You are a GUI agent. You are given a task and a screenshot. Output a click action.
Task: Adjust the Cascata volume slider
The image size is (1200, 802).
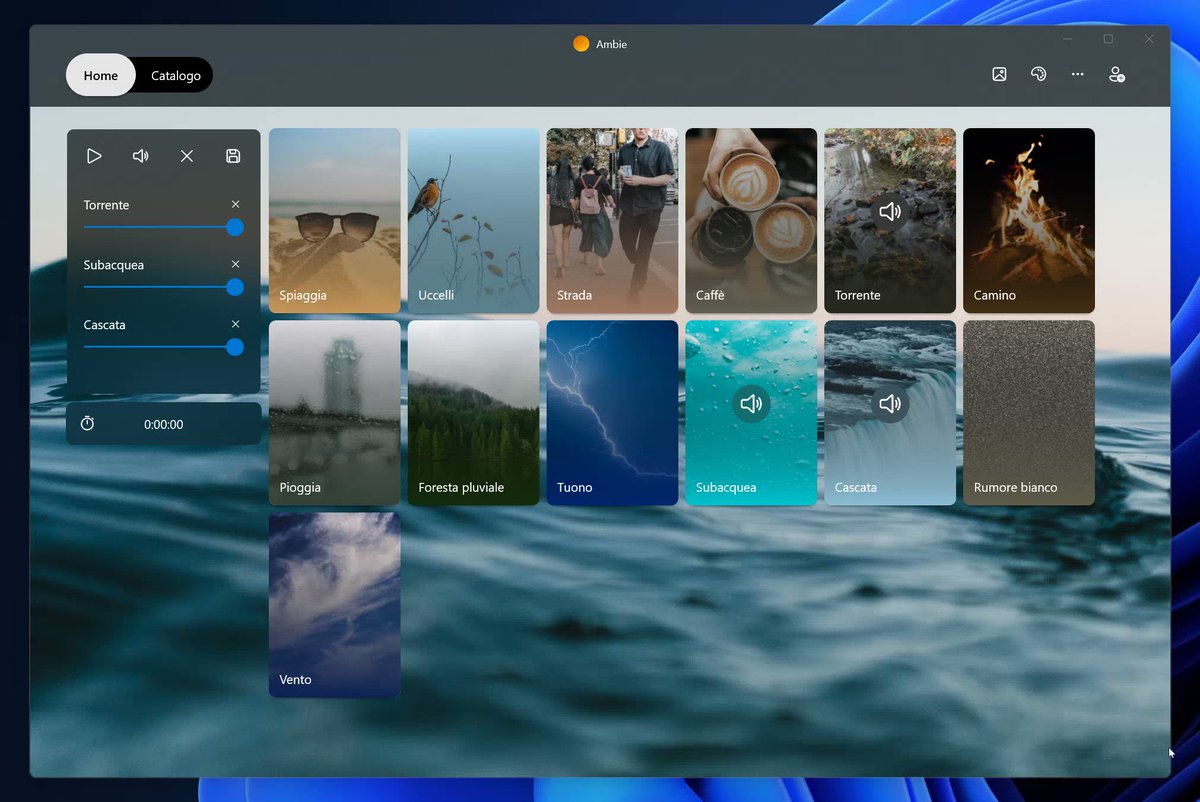point(164,347)
